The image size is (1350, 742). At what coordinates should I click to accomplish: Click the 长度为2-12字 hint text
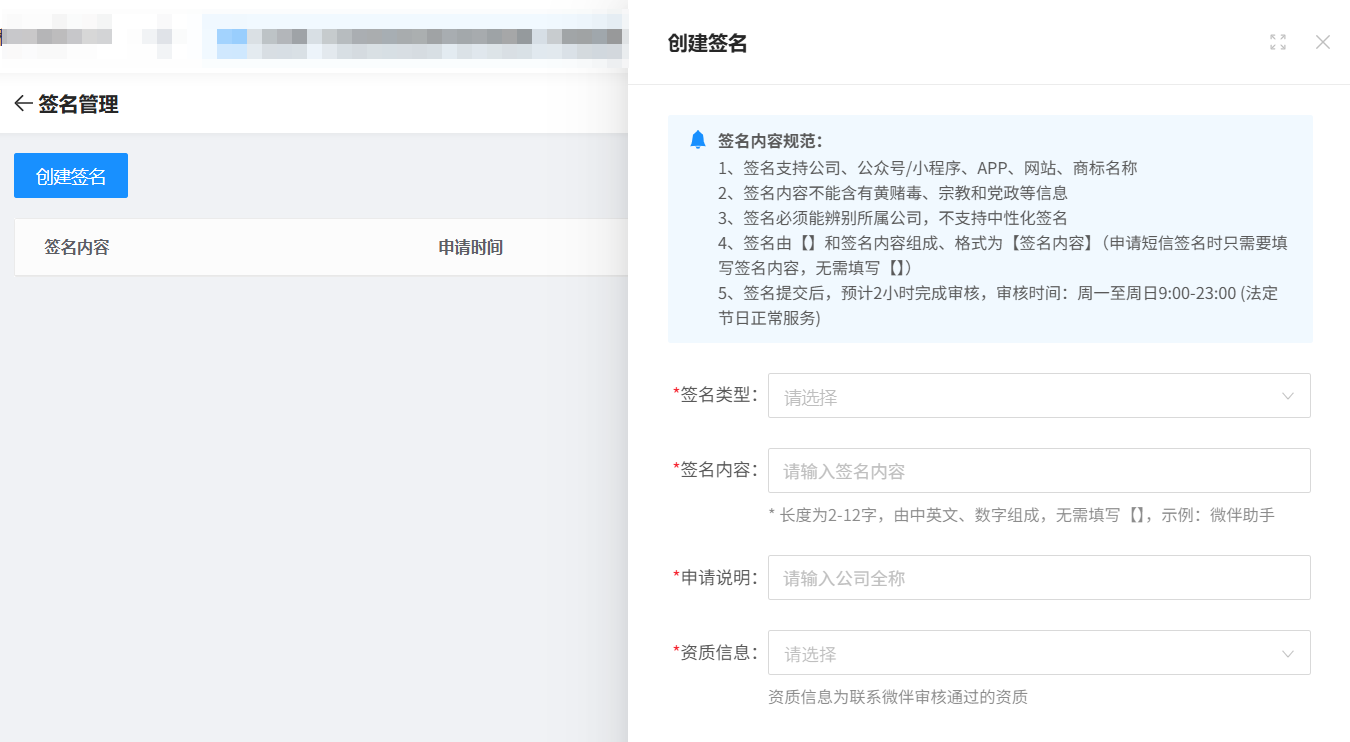(1021, 515)
